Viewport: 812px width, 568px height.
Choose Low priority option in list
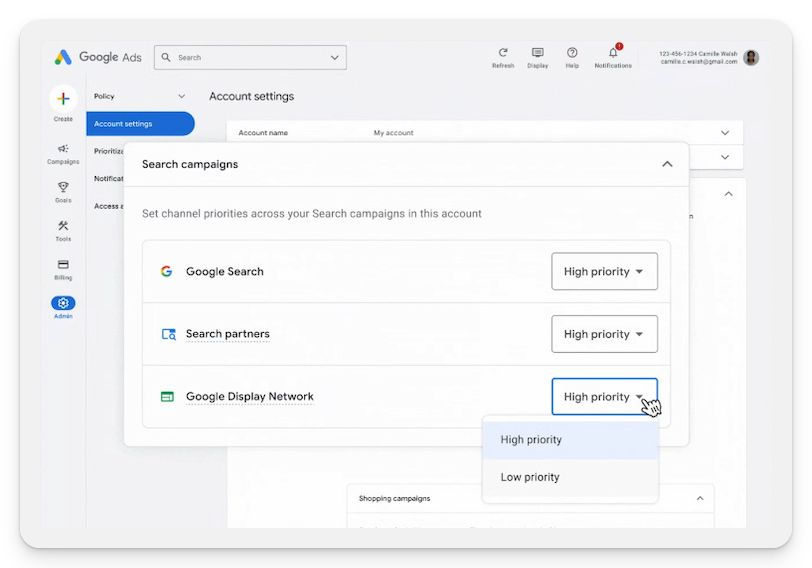(x=570, y=477)
